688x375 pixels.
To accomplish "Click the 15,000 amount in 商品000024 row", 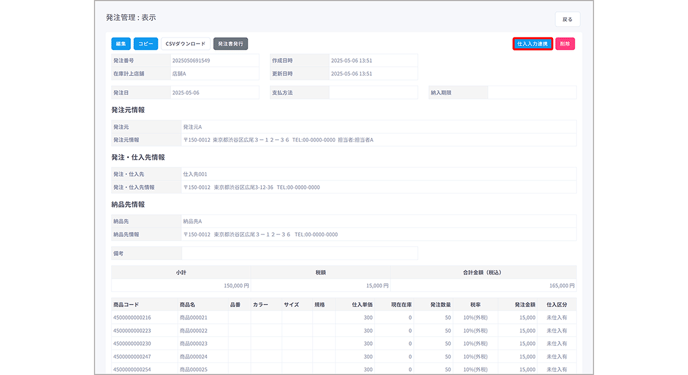I will (x=528, y=357).
